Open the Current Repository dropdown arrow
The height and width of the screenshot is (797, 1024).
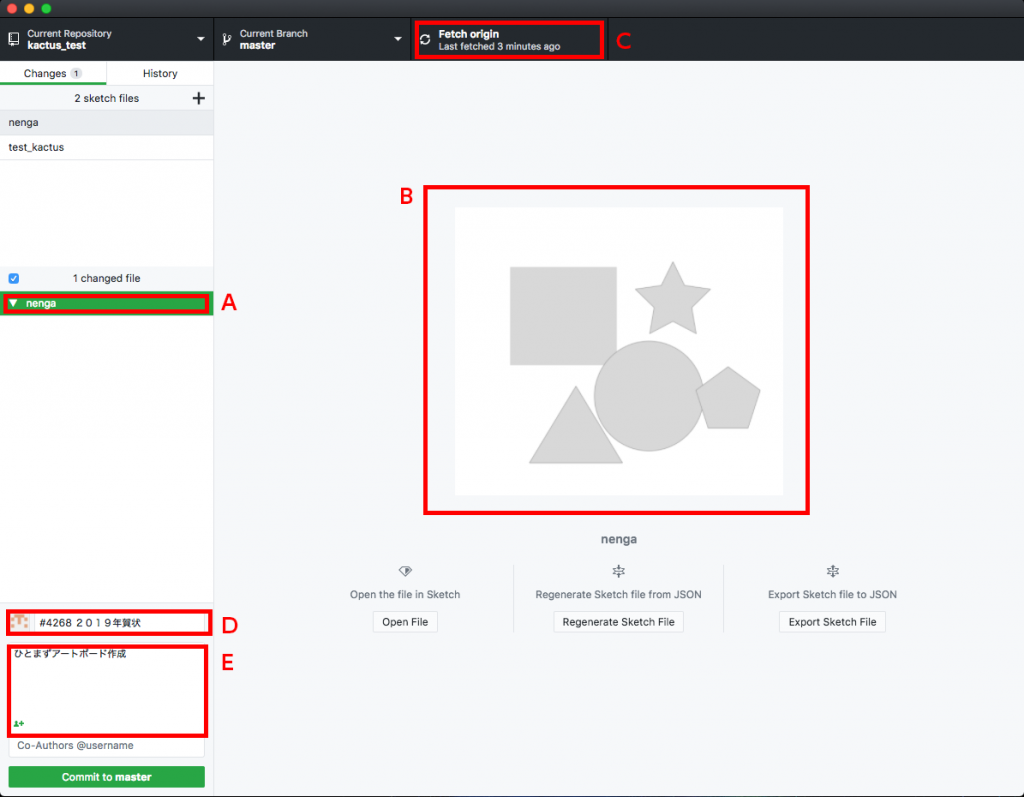pyautogui.click(x=200, y=39)
